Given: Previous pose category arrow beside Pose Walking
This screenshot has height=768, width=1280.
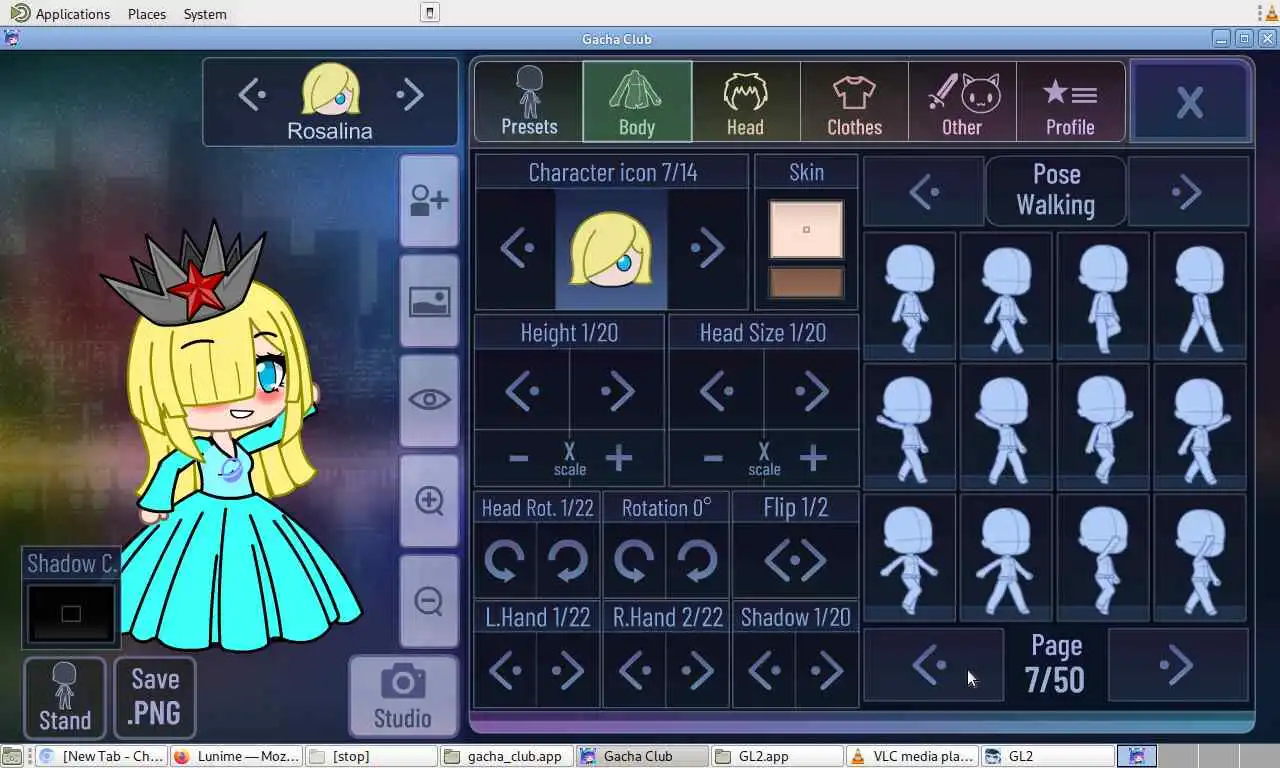Looking at the screenshot, I should pos(924,191).
